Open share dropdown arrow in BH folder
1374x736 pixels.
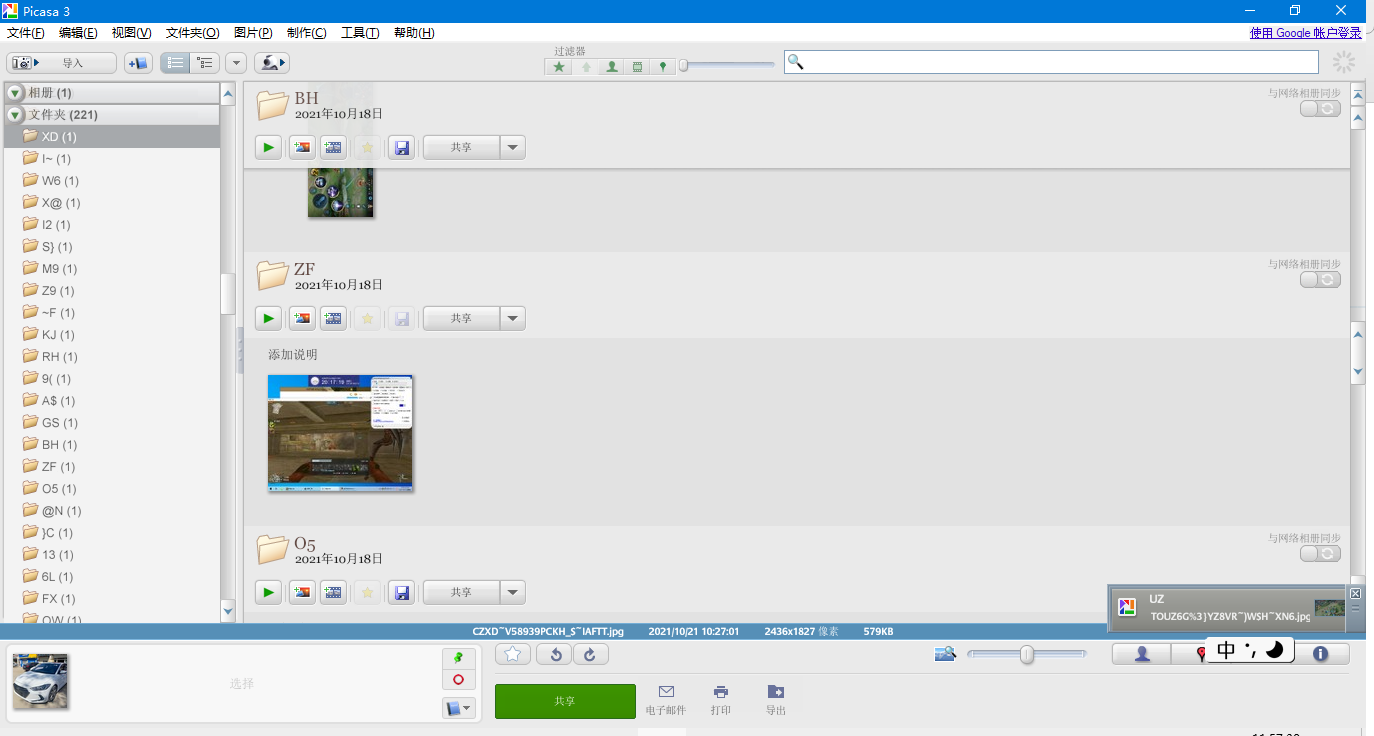pyautogui.click(x=512, y=148)
